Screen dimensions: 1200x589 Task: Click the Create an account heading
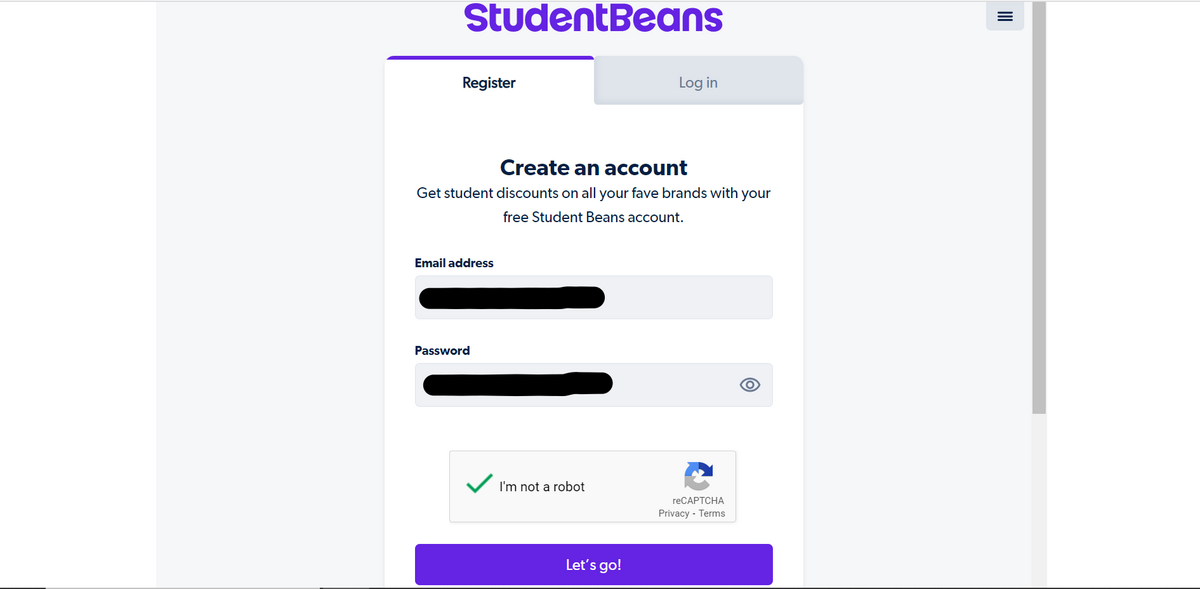coord(594,167)
